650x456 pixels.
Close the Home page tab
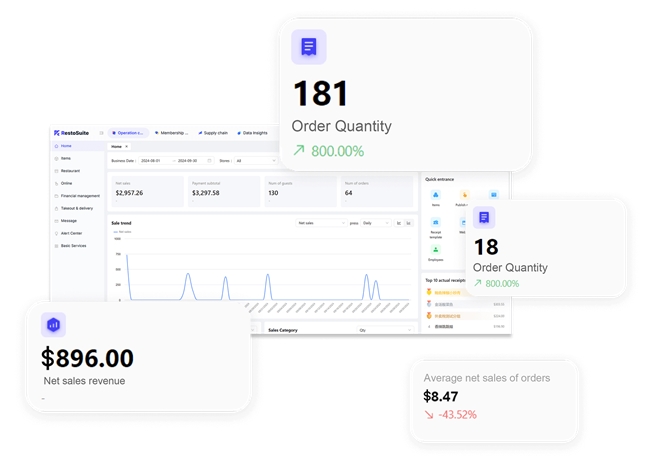pyautogui.click(x=126, y=147)
